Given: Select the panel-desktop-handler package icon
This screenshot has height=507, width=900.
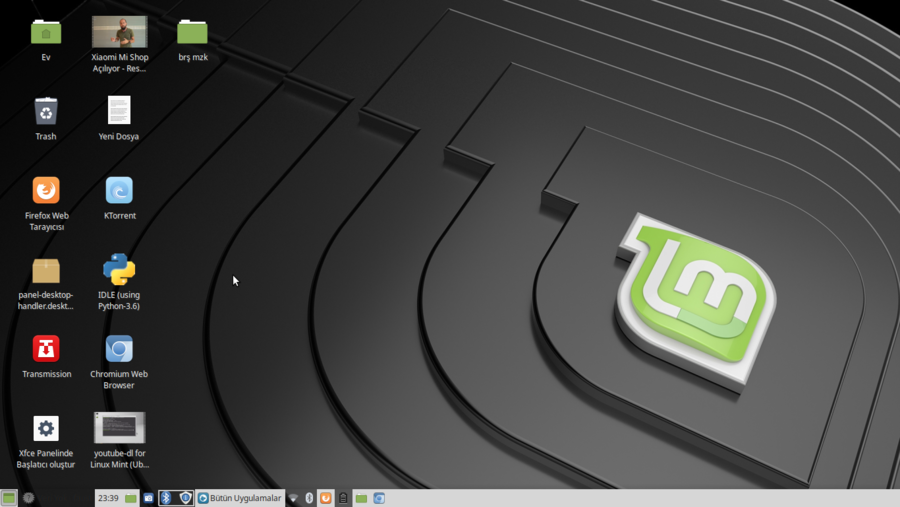Looking at the screenshot, I should pyautogui.click(x=46, y=270).
